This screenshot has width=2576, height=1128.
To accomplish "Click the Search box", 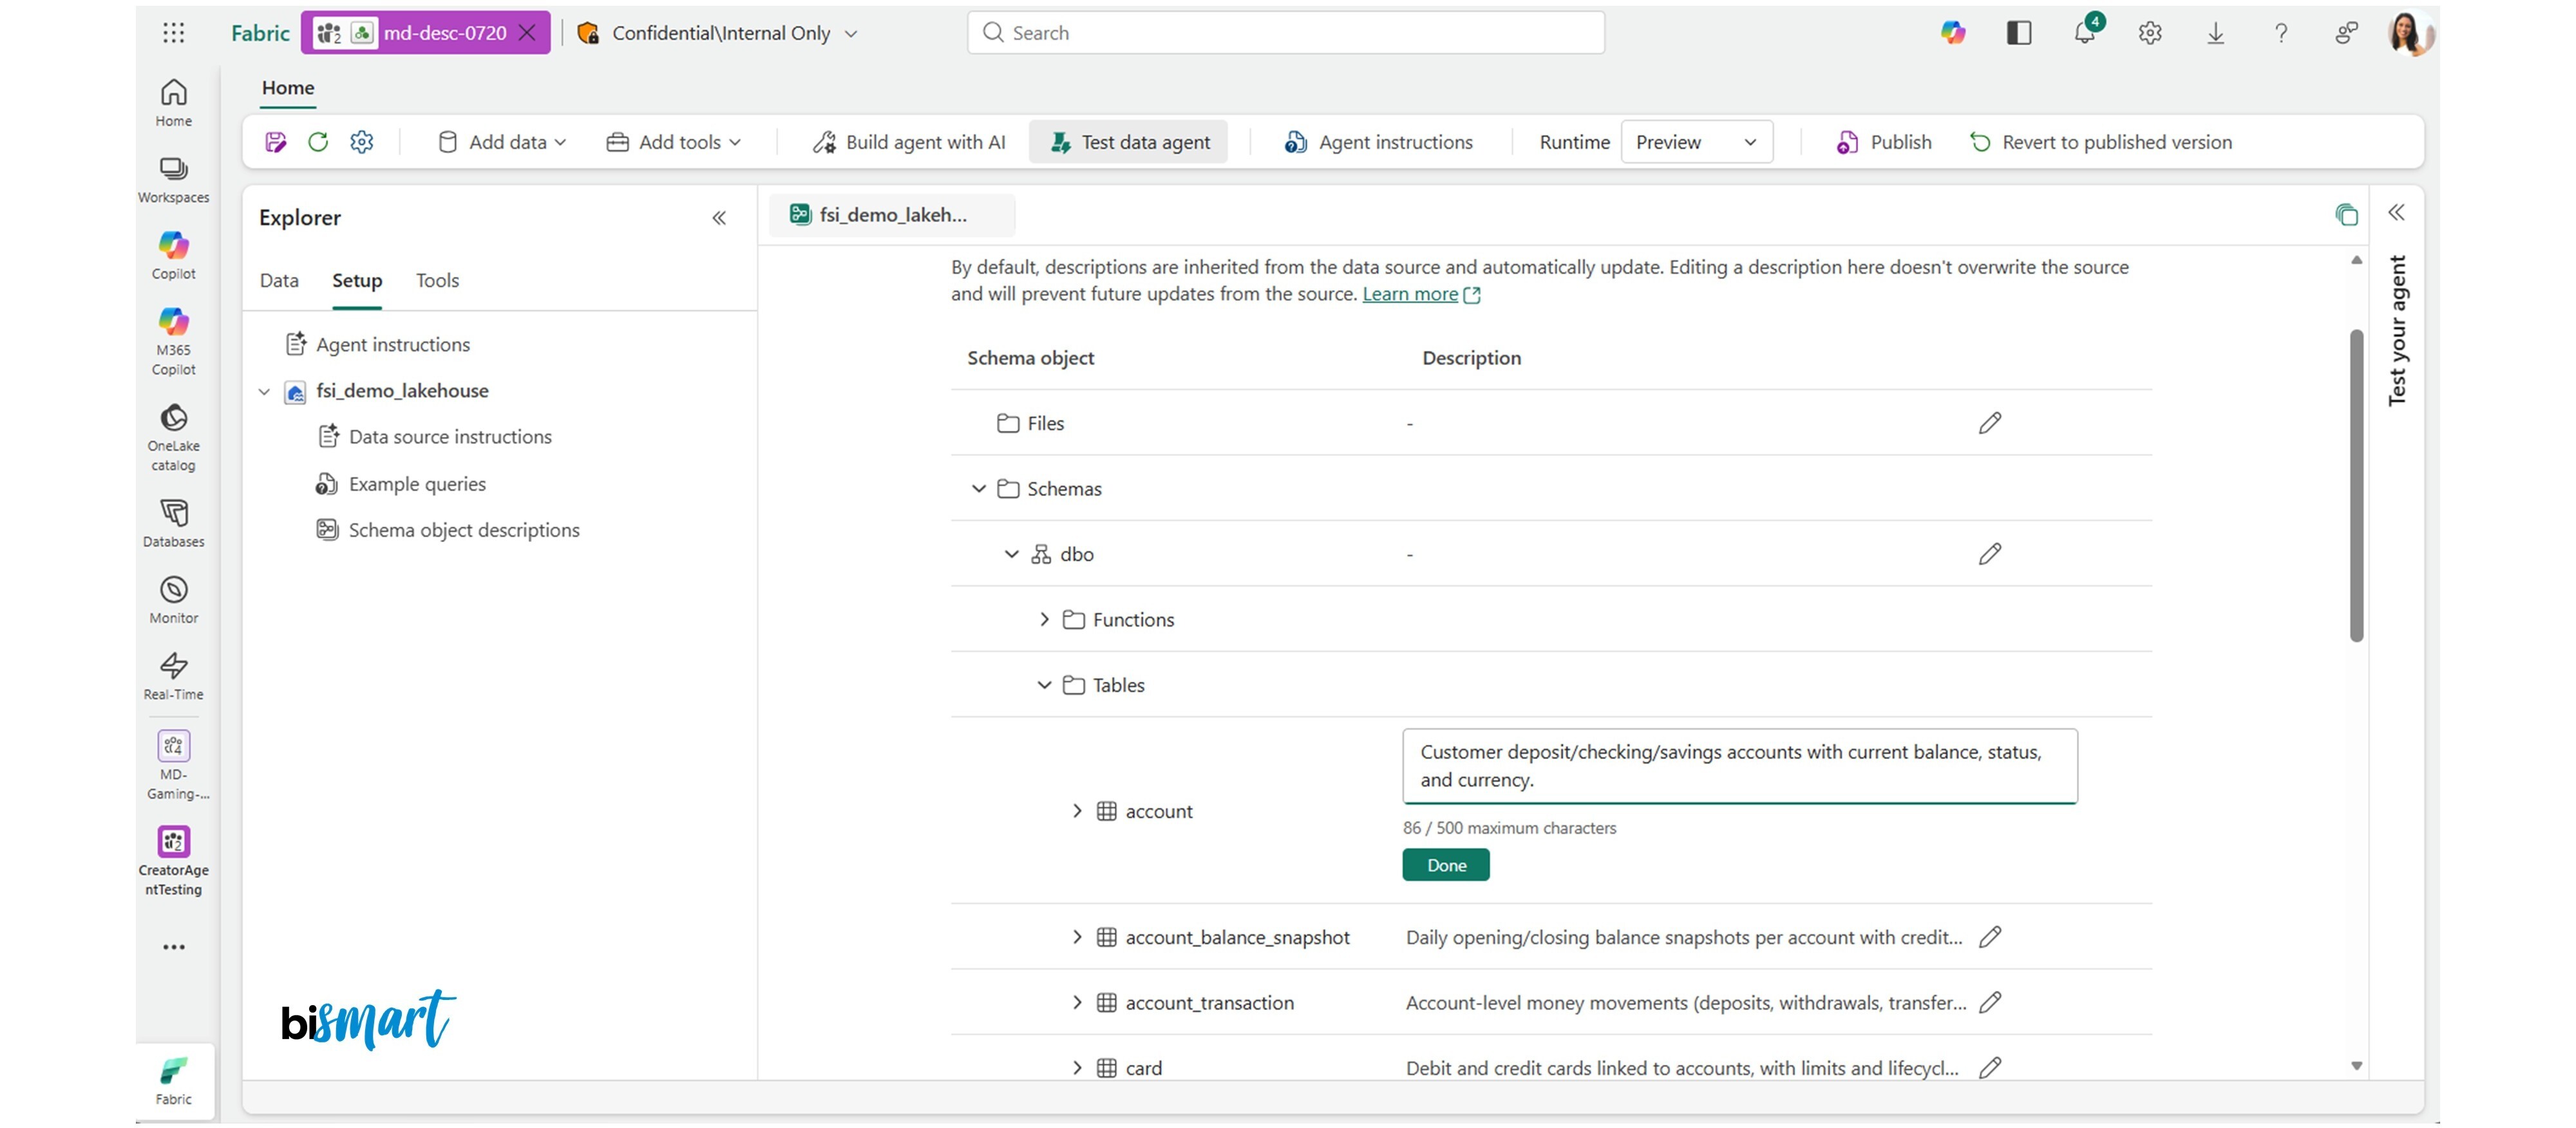I will (x=1286, y=33).
